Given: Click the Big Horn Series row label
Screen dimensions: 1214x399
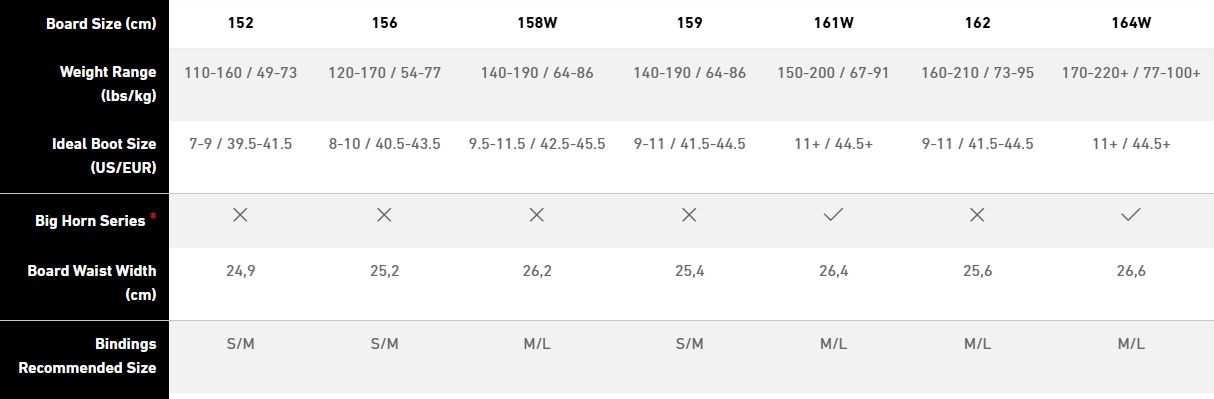Looking at the screenshot, I should pyautogui.click(x=90, y=221).
